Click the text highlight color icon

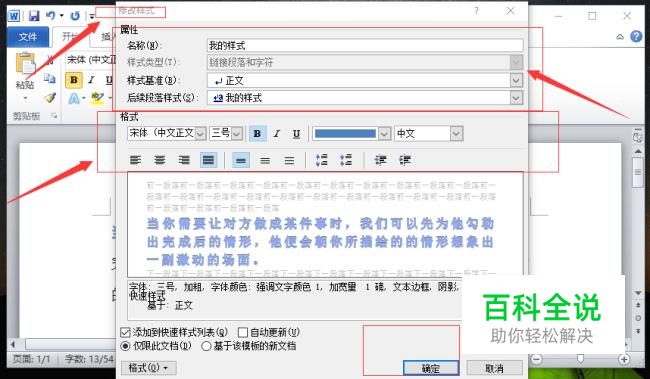[97, 98]
